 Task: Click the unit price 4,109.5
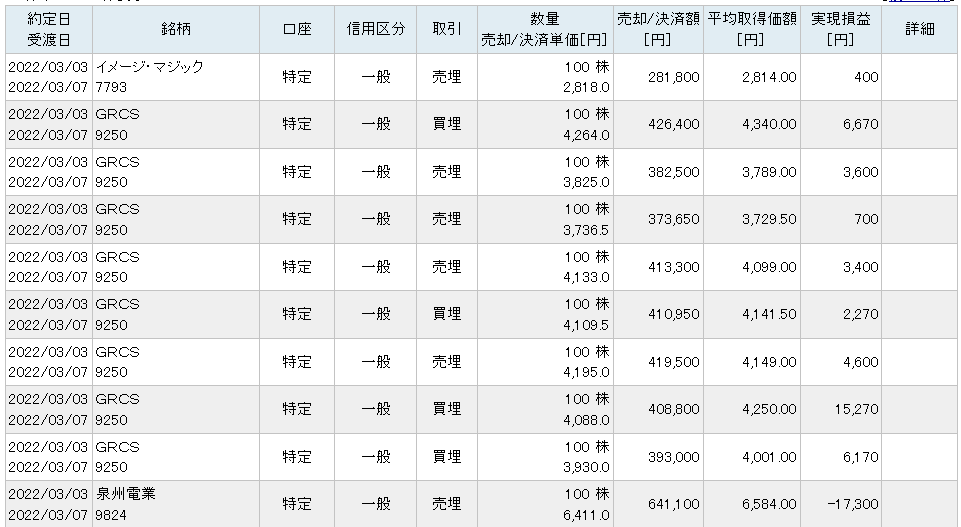pyautogui.click(x=587, y=325)
